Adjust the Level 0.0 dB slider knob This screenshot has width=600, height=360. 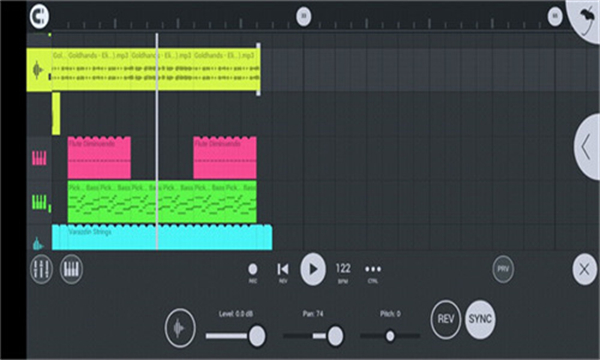(257, 336)
